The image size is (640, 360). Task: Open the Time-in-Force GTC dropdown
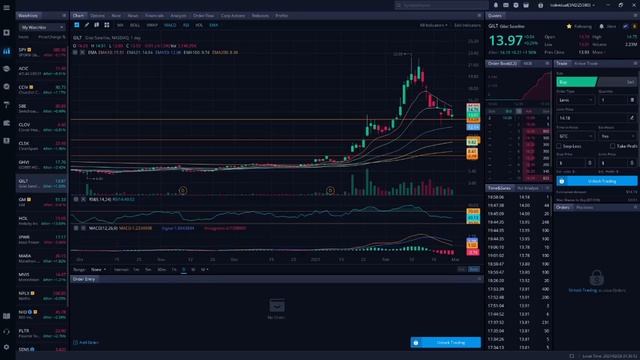(x=576, y=136)
